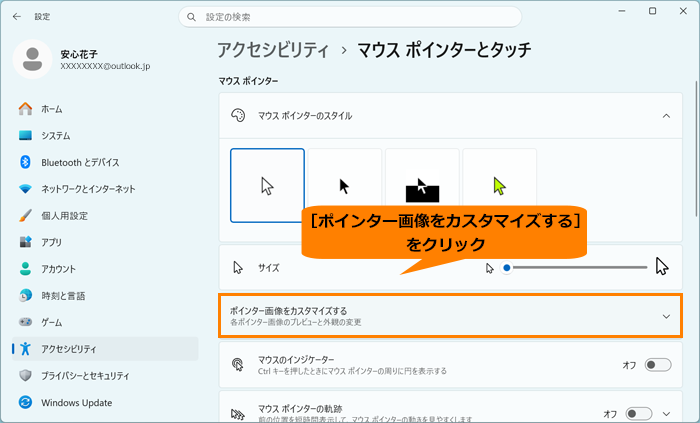Image resolution: width=700 pixels, height=423 pixels.
Task: Click the back arrow icon
Action: pos(17,17)
